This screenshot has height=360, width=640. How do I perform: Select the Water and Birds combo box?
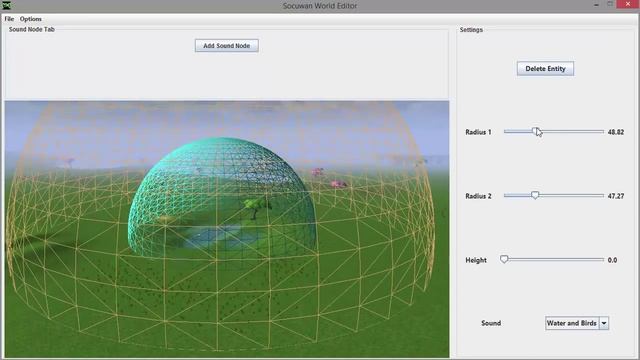pyautogui.click(x=577, y=323)
